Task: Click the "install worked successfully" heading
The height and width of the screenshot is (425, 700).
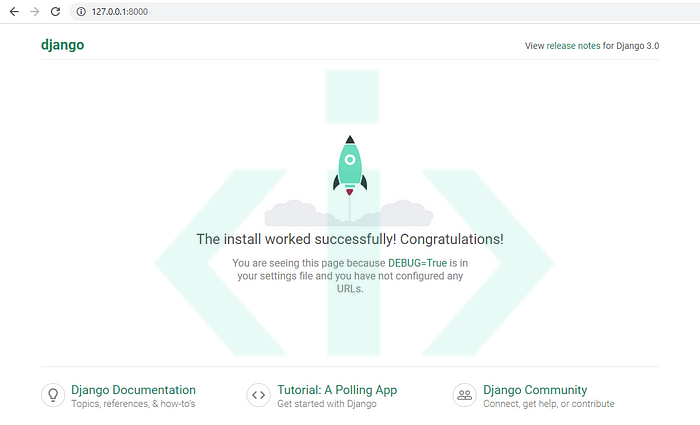Action: point(349,240)
